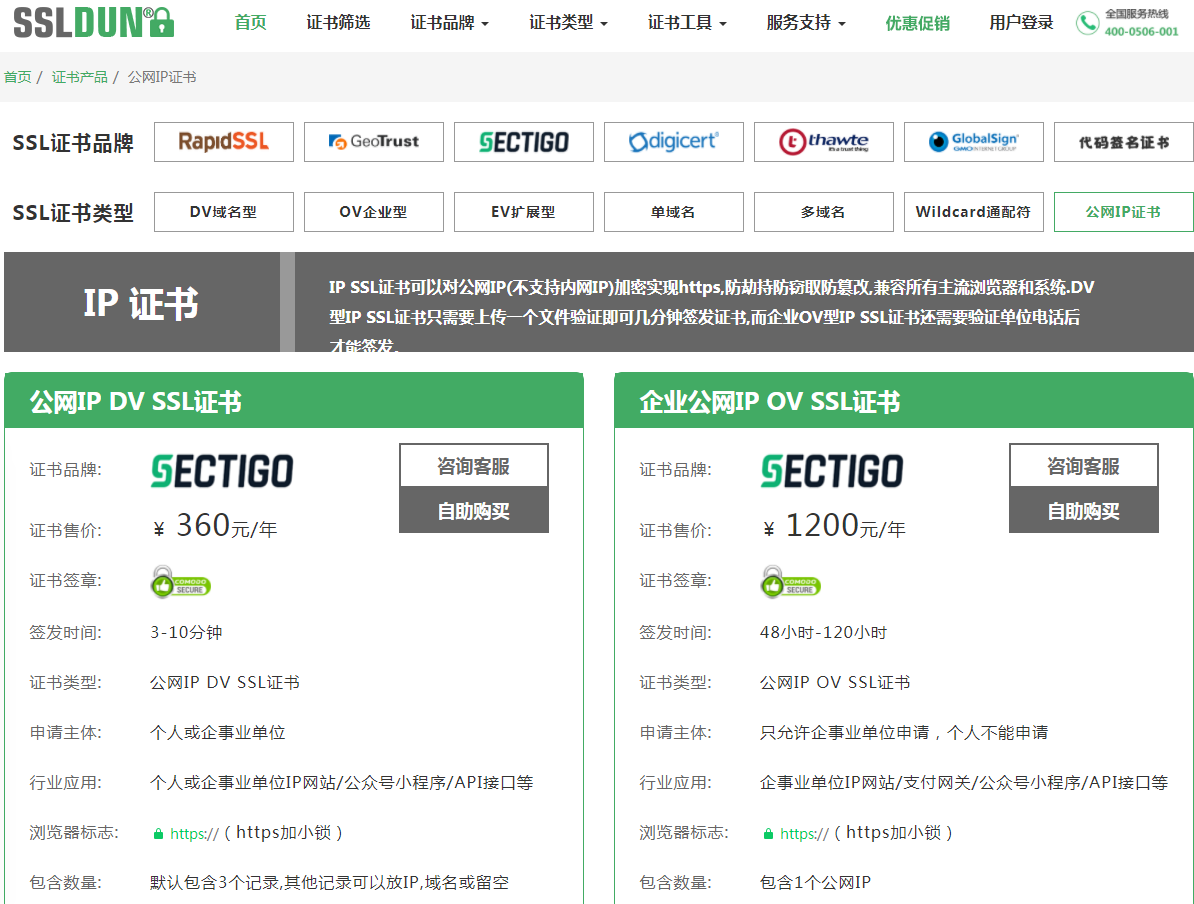
Task: Click the 3-10分钟 issuance time
Action: click(187, 632)
